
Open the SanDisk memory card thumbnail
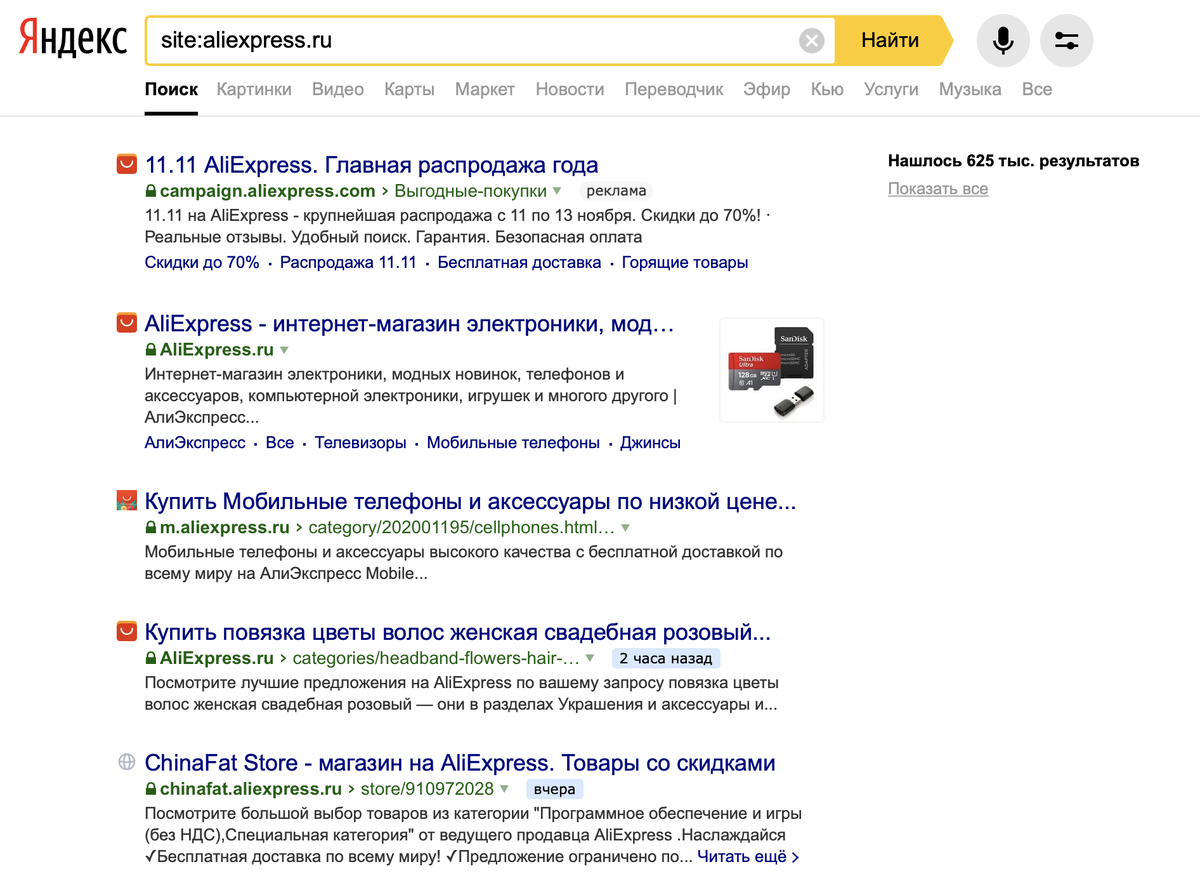click(x=771, y=370)
